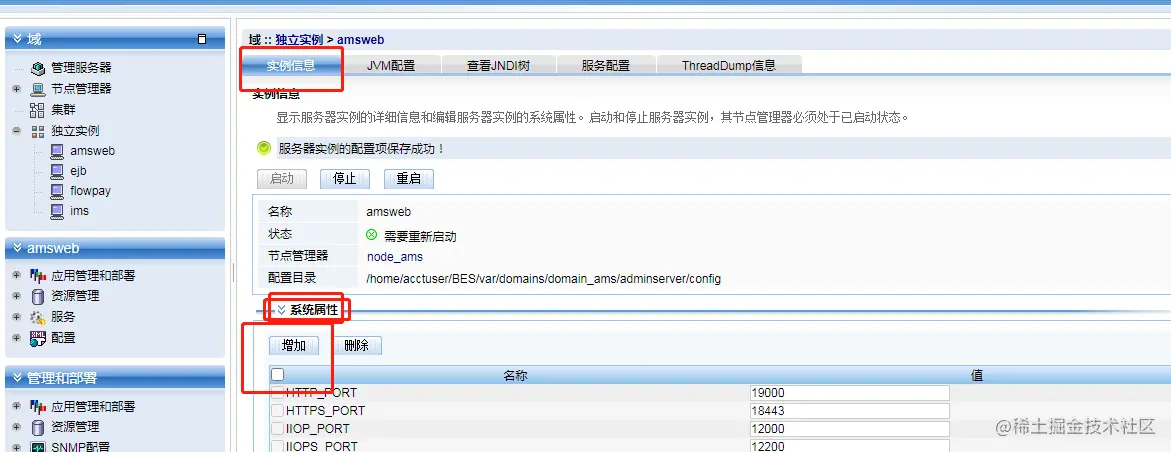Collapse the amsweb panel header chevron
This screenshot has width=1171, height=452.
coord(18,249)
